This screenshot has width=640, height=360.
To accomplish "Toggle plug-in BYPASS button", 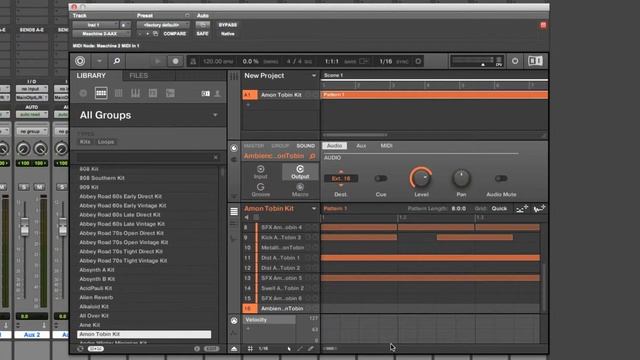I will pyautogui.click(x=228, y=25).
